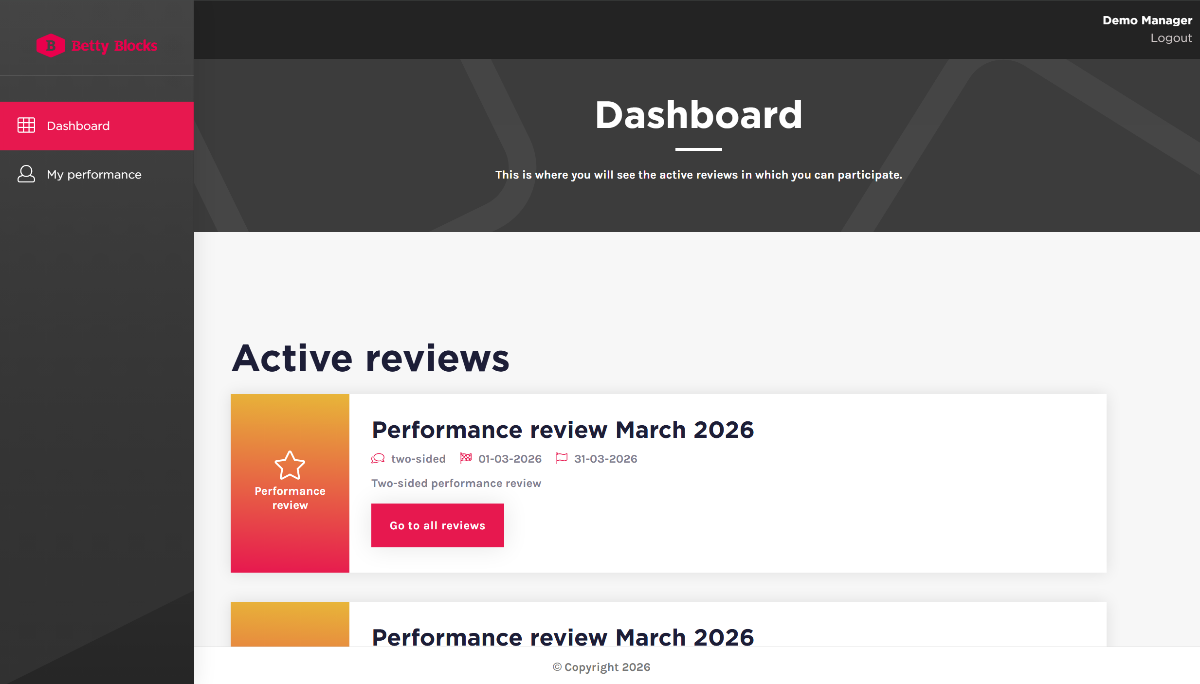Click the flag icon beside 31-03-2026
Image resolution: width=1200 pixels, height=684 pixels.
pyautogui.click(x=562, y=459)
